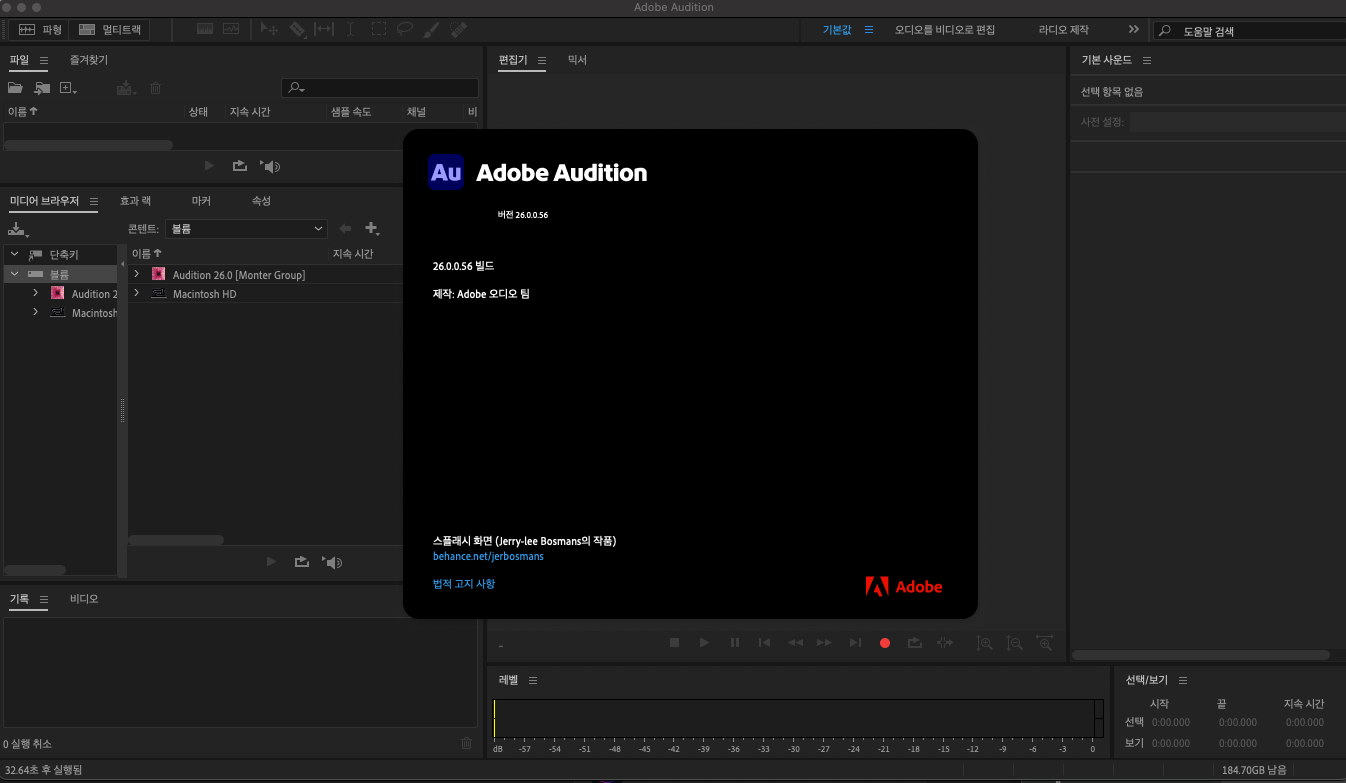1346x783 pixels.
Task: Switch to the 효과 랙 tab
Action: tap(135, 201)
